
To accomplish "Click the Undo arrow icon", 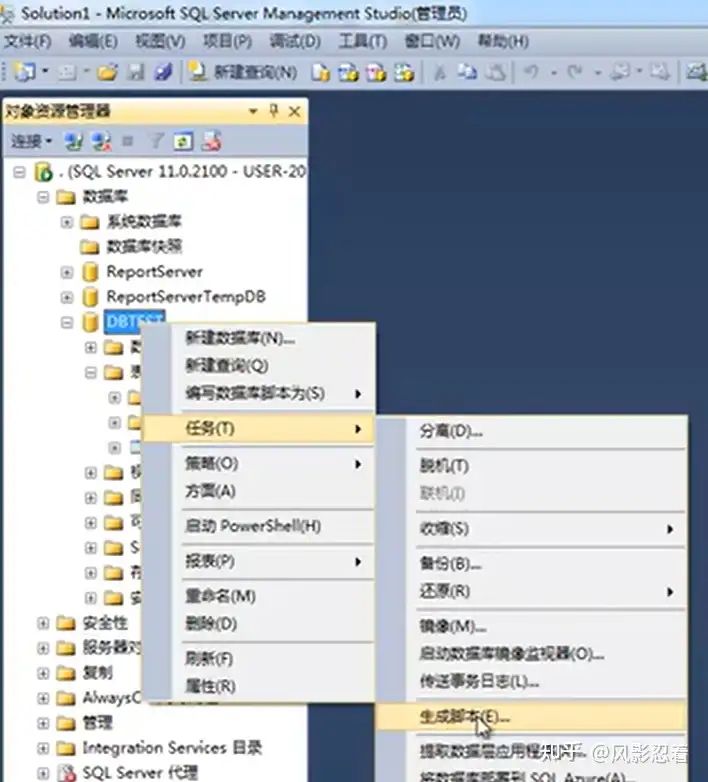I will [531, 73].
